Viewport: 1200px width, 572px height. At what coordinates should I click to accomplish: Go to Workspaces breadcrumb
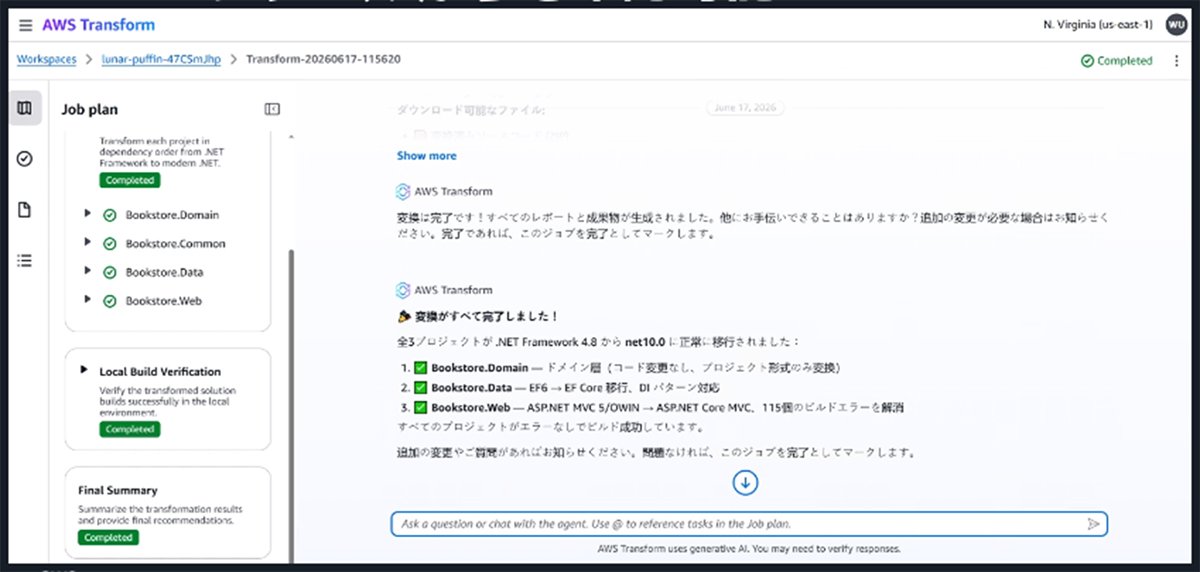click(x=46, y=59)
